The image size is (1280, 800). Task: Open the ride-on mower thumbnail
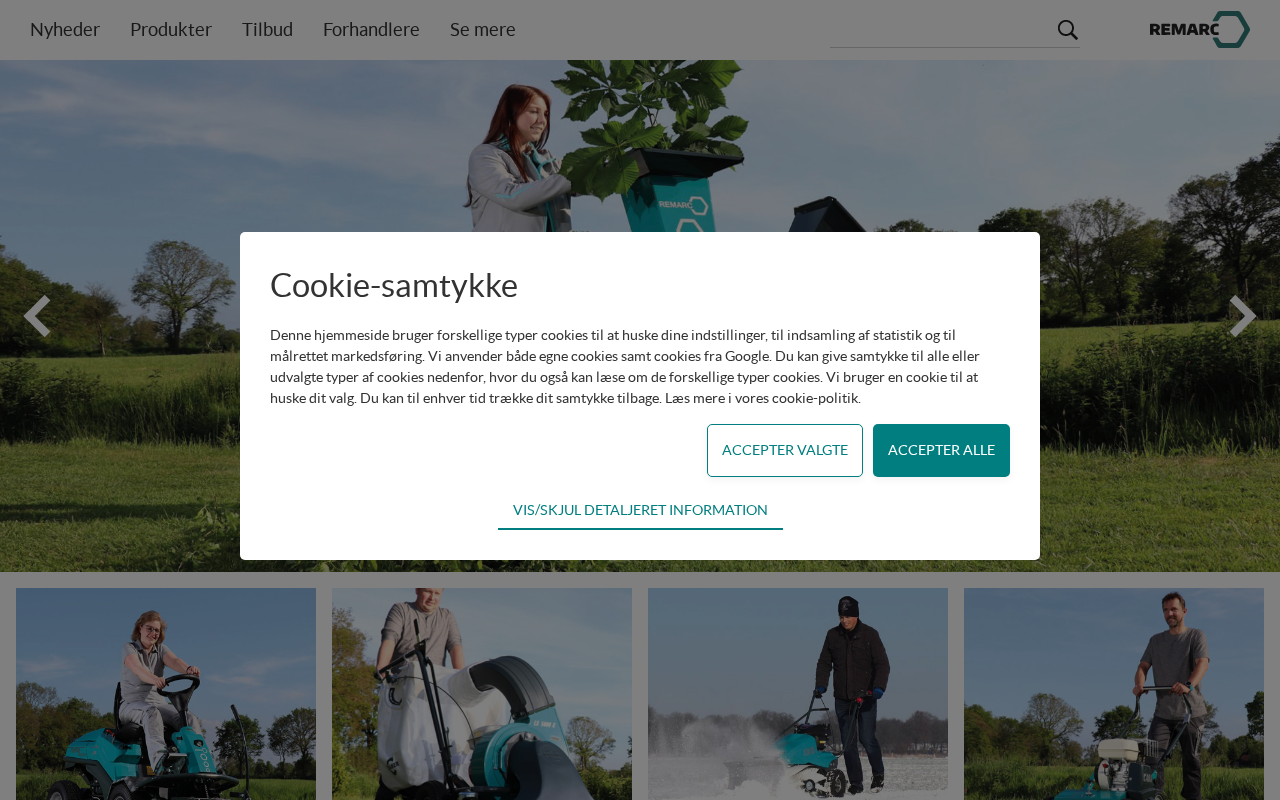pos(166,694)
